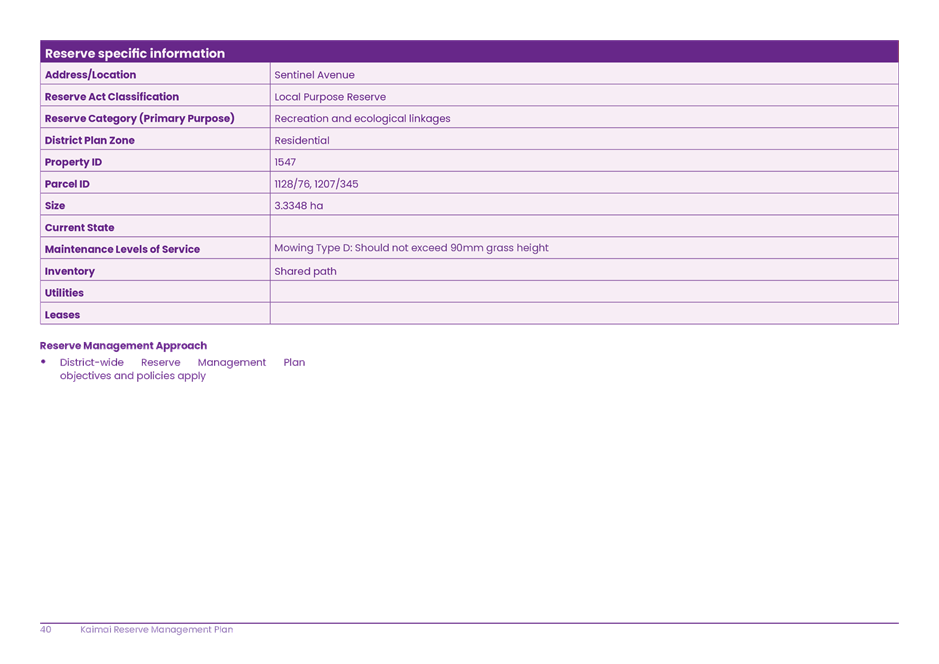Select the 'Address/Location' row label
This screenshot has width=939, height=664.
click(x=90, y=75)
